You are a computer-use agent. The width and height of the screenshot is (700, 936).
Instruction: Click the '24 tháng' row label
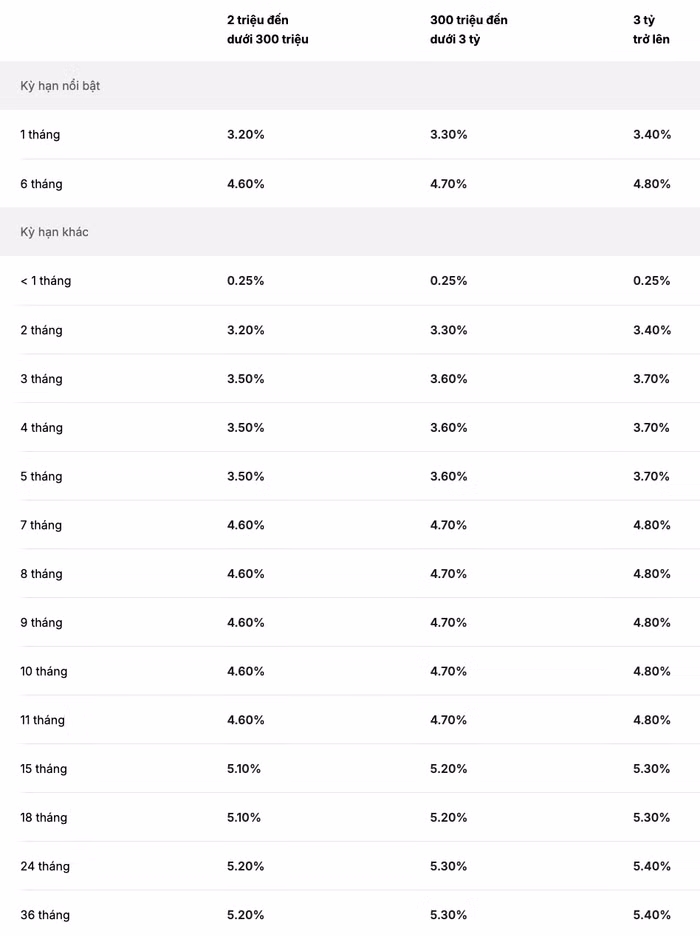click(45, 866)
